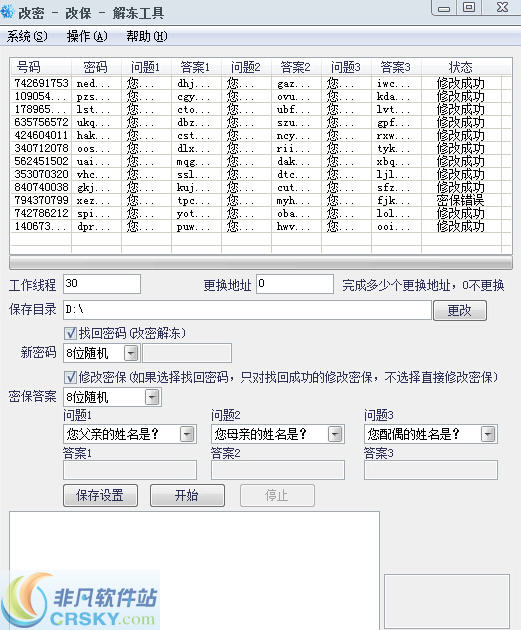521x630 pixels.
Task: Click the 问题2 column header
Action: [x=246, y=67]
